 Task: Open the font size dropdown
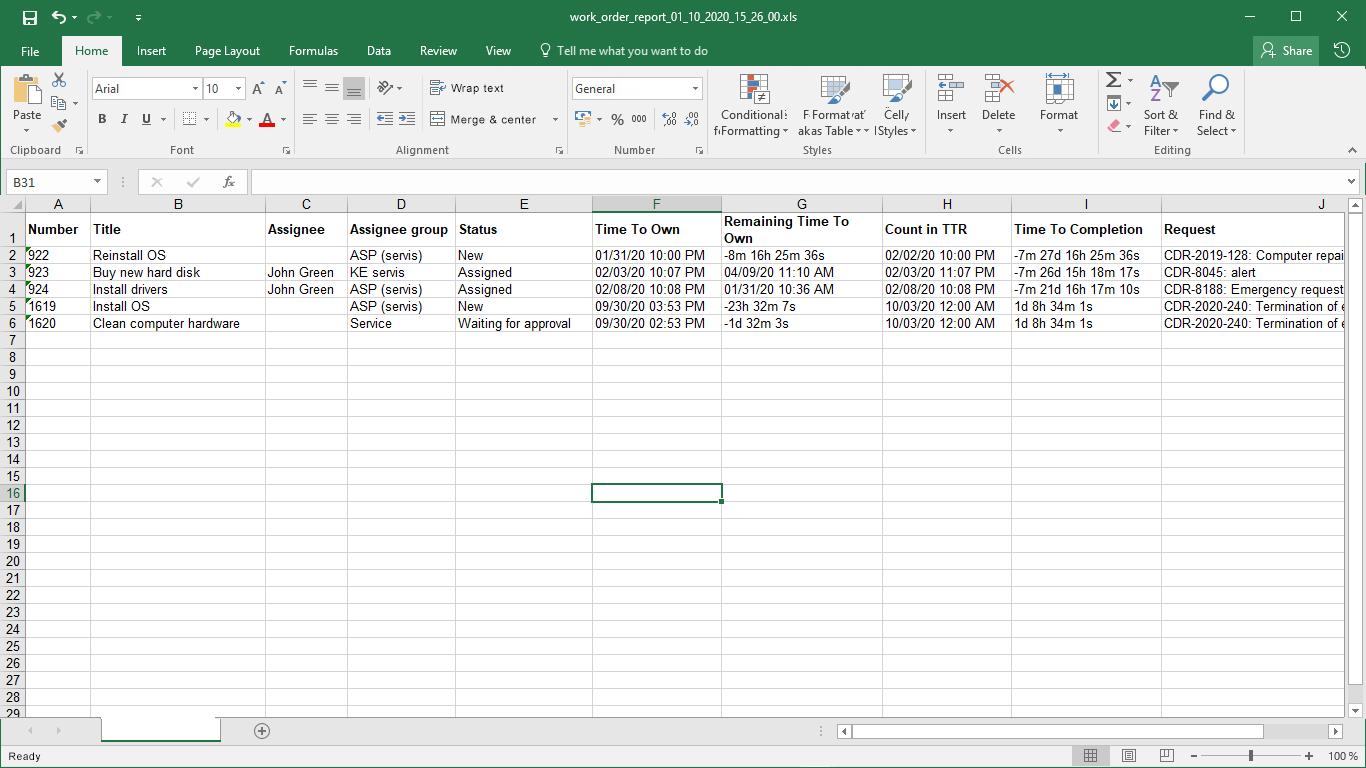tap(238, 89)
